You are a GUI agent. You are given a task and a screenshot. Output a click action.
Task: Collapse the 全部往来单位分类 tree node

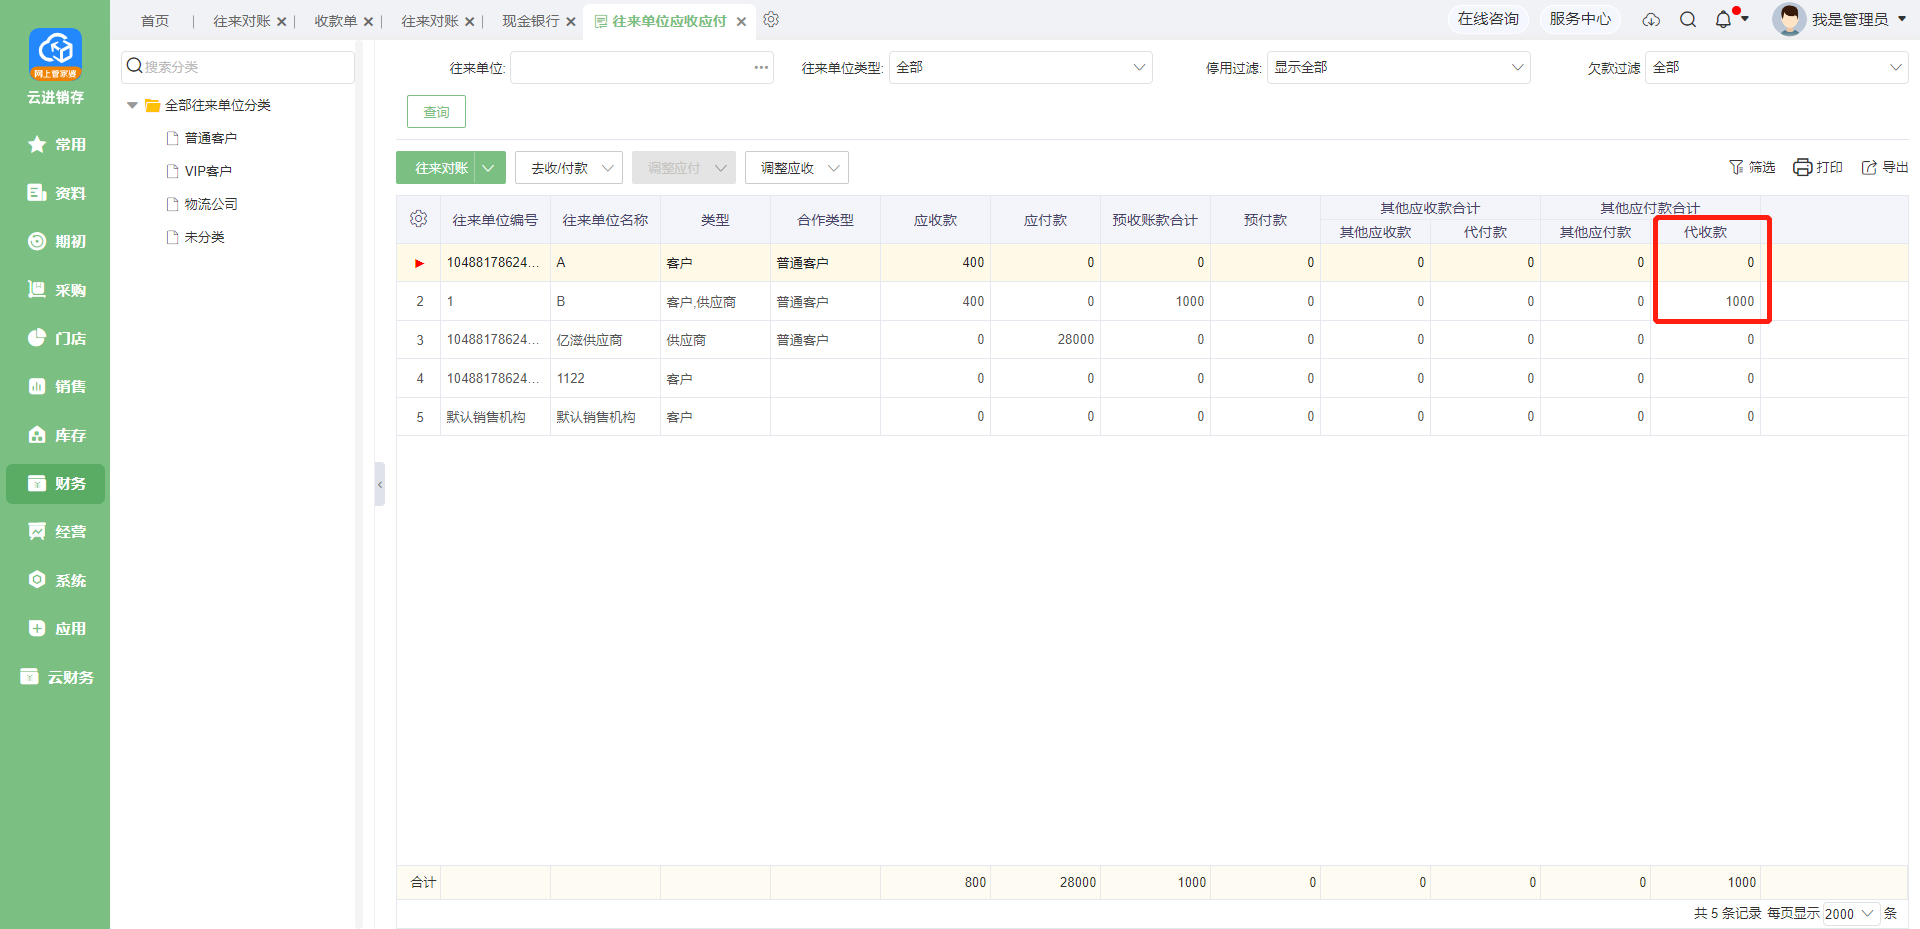coord(132,105)
